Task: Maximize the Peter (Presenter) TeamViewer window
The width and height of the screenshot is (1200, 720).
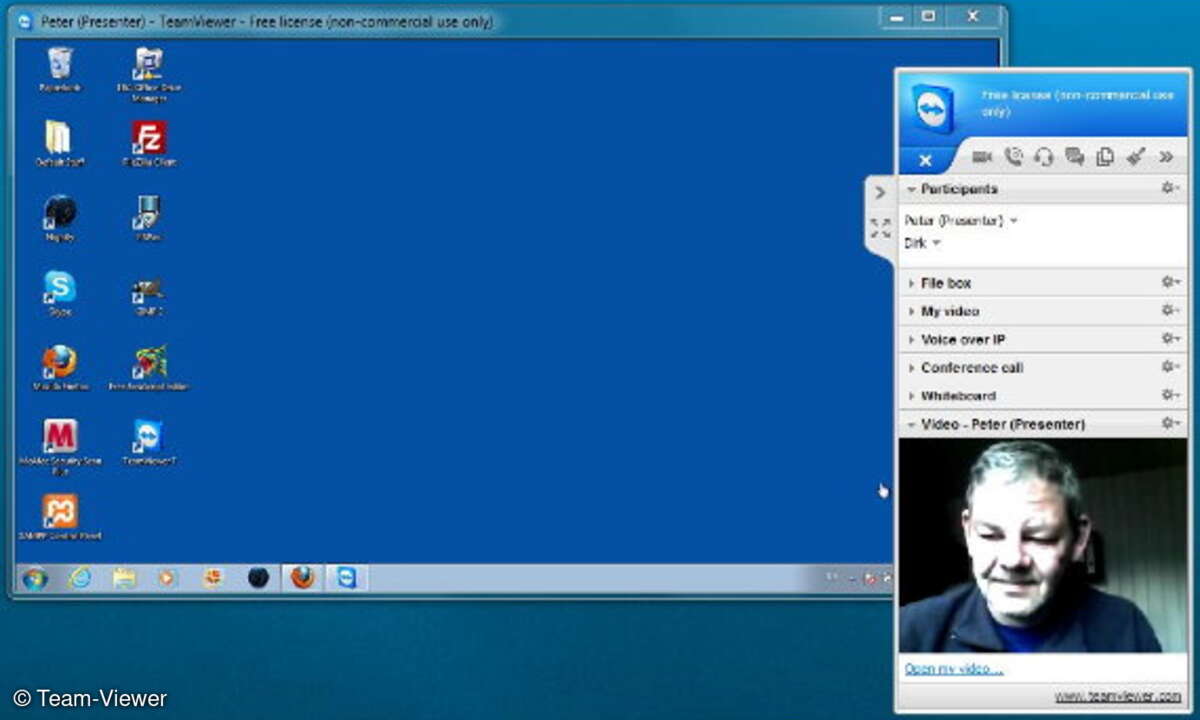Action: (x=929, y=16)
